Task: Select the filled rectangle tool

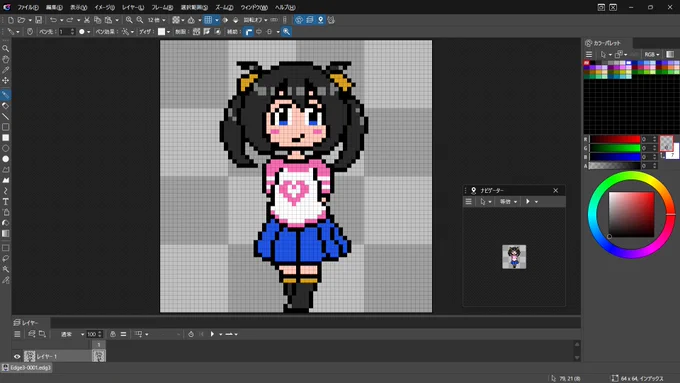Action: (x=6, y=137)
